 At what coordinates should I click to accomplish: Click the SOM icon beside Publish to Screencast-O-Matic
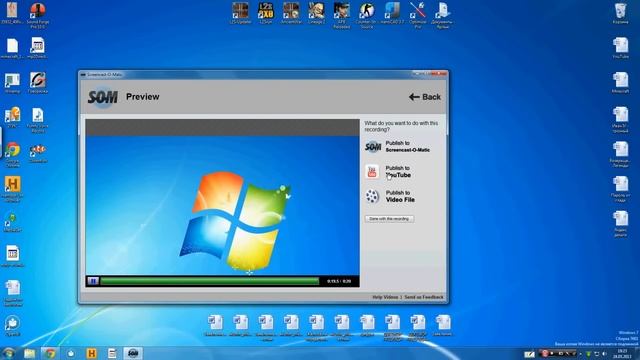[373, 147]
